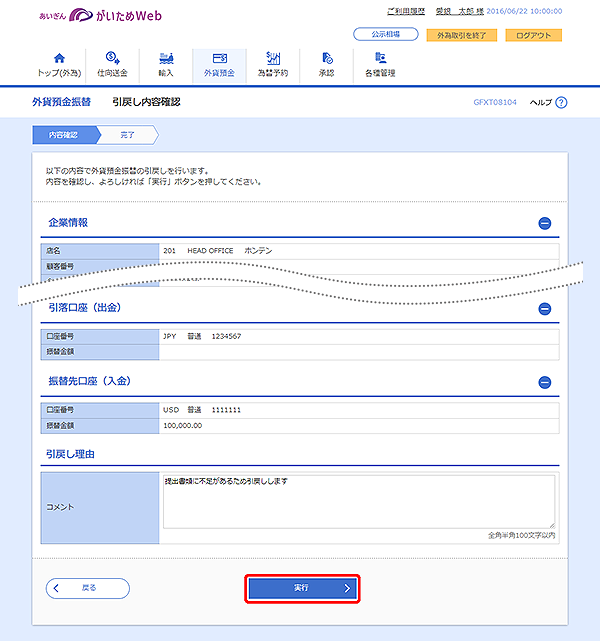Click the あいぎん がいためWeb logo
600x641 pixels.
point(101,16)
